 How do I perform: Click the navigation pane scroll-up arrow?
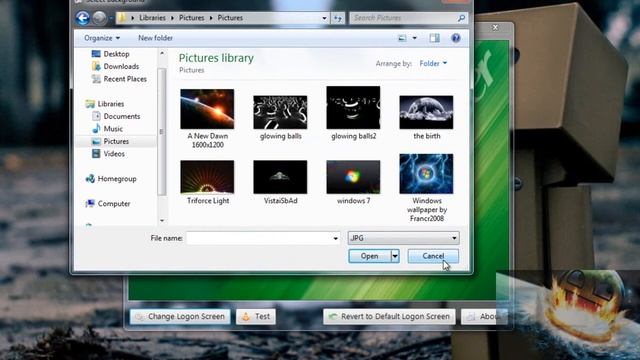(162, 53)
